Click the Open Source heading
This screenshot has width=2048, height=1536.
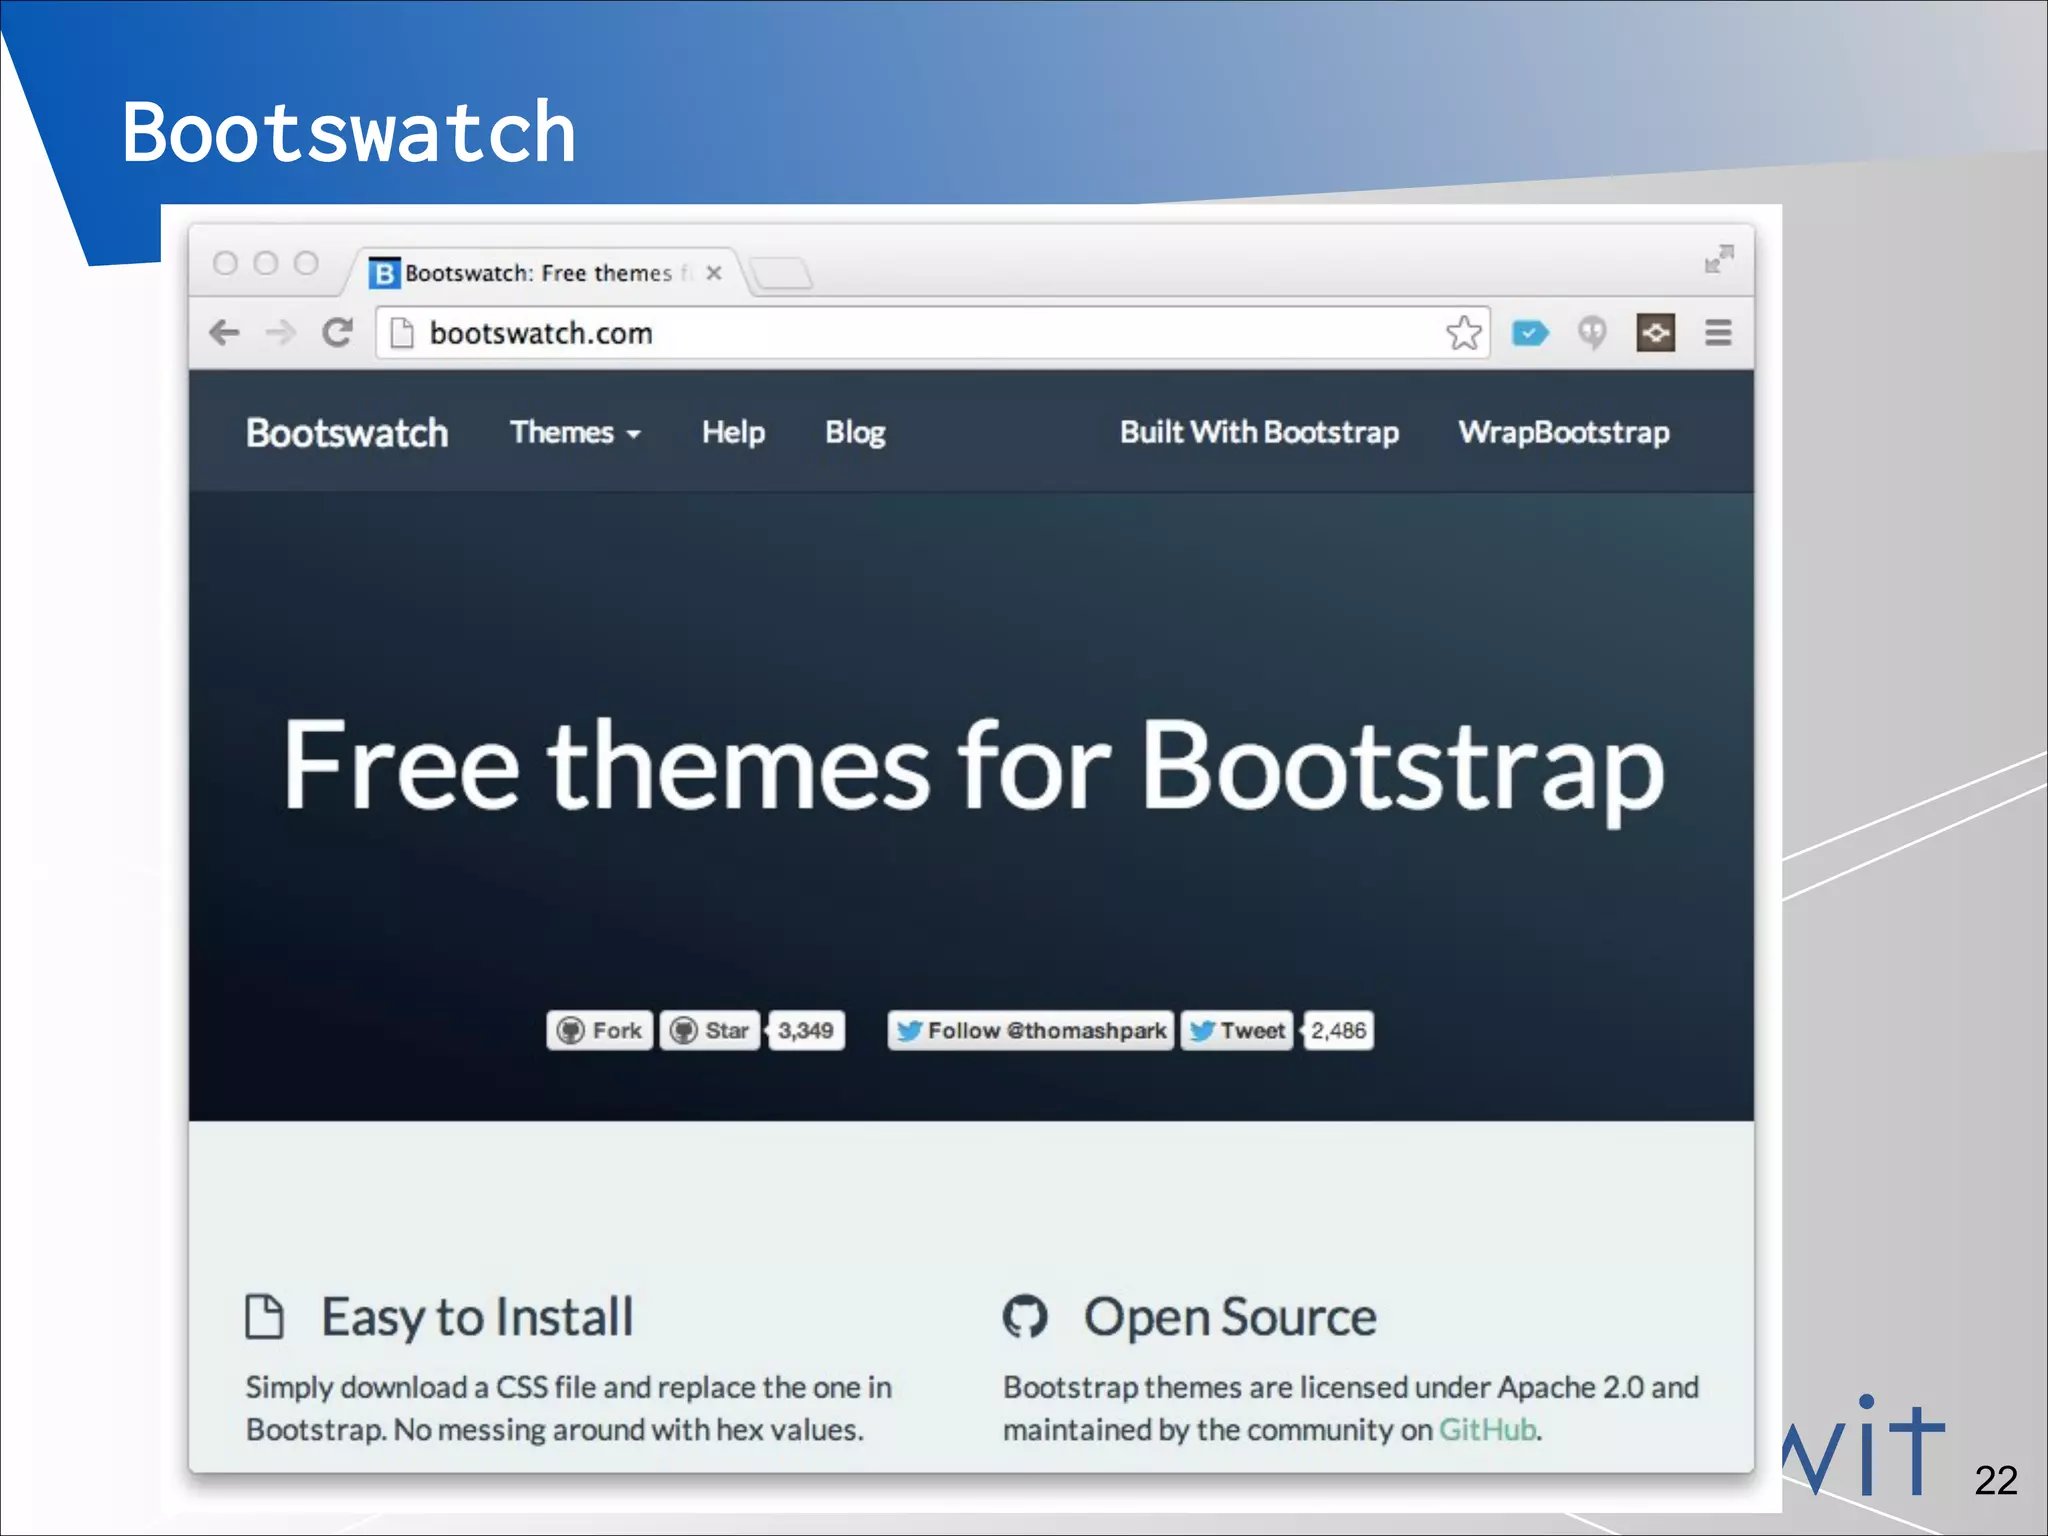coord(1230,1317)
